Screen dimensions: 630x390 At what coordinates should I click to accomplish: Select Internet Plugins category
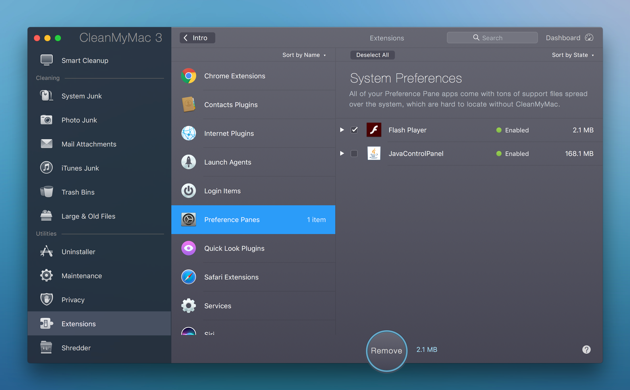click(x=253, y=133)
